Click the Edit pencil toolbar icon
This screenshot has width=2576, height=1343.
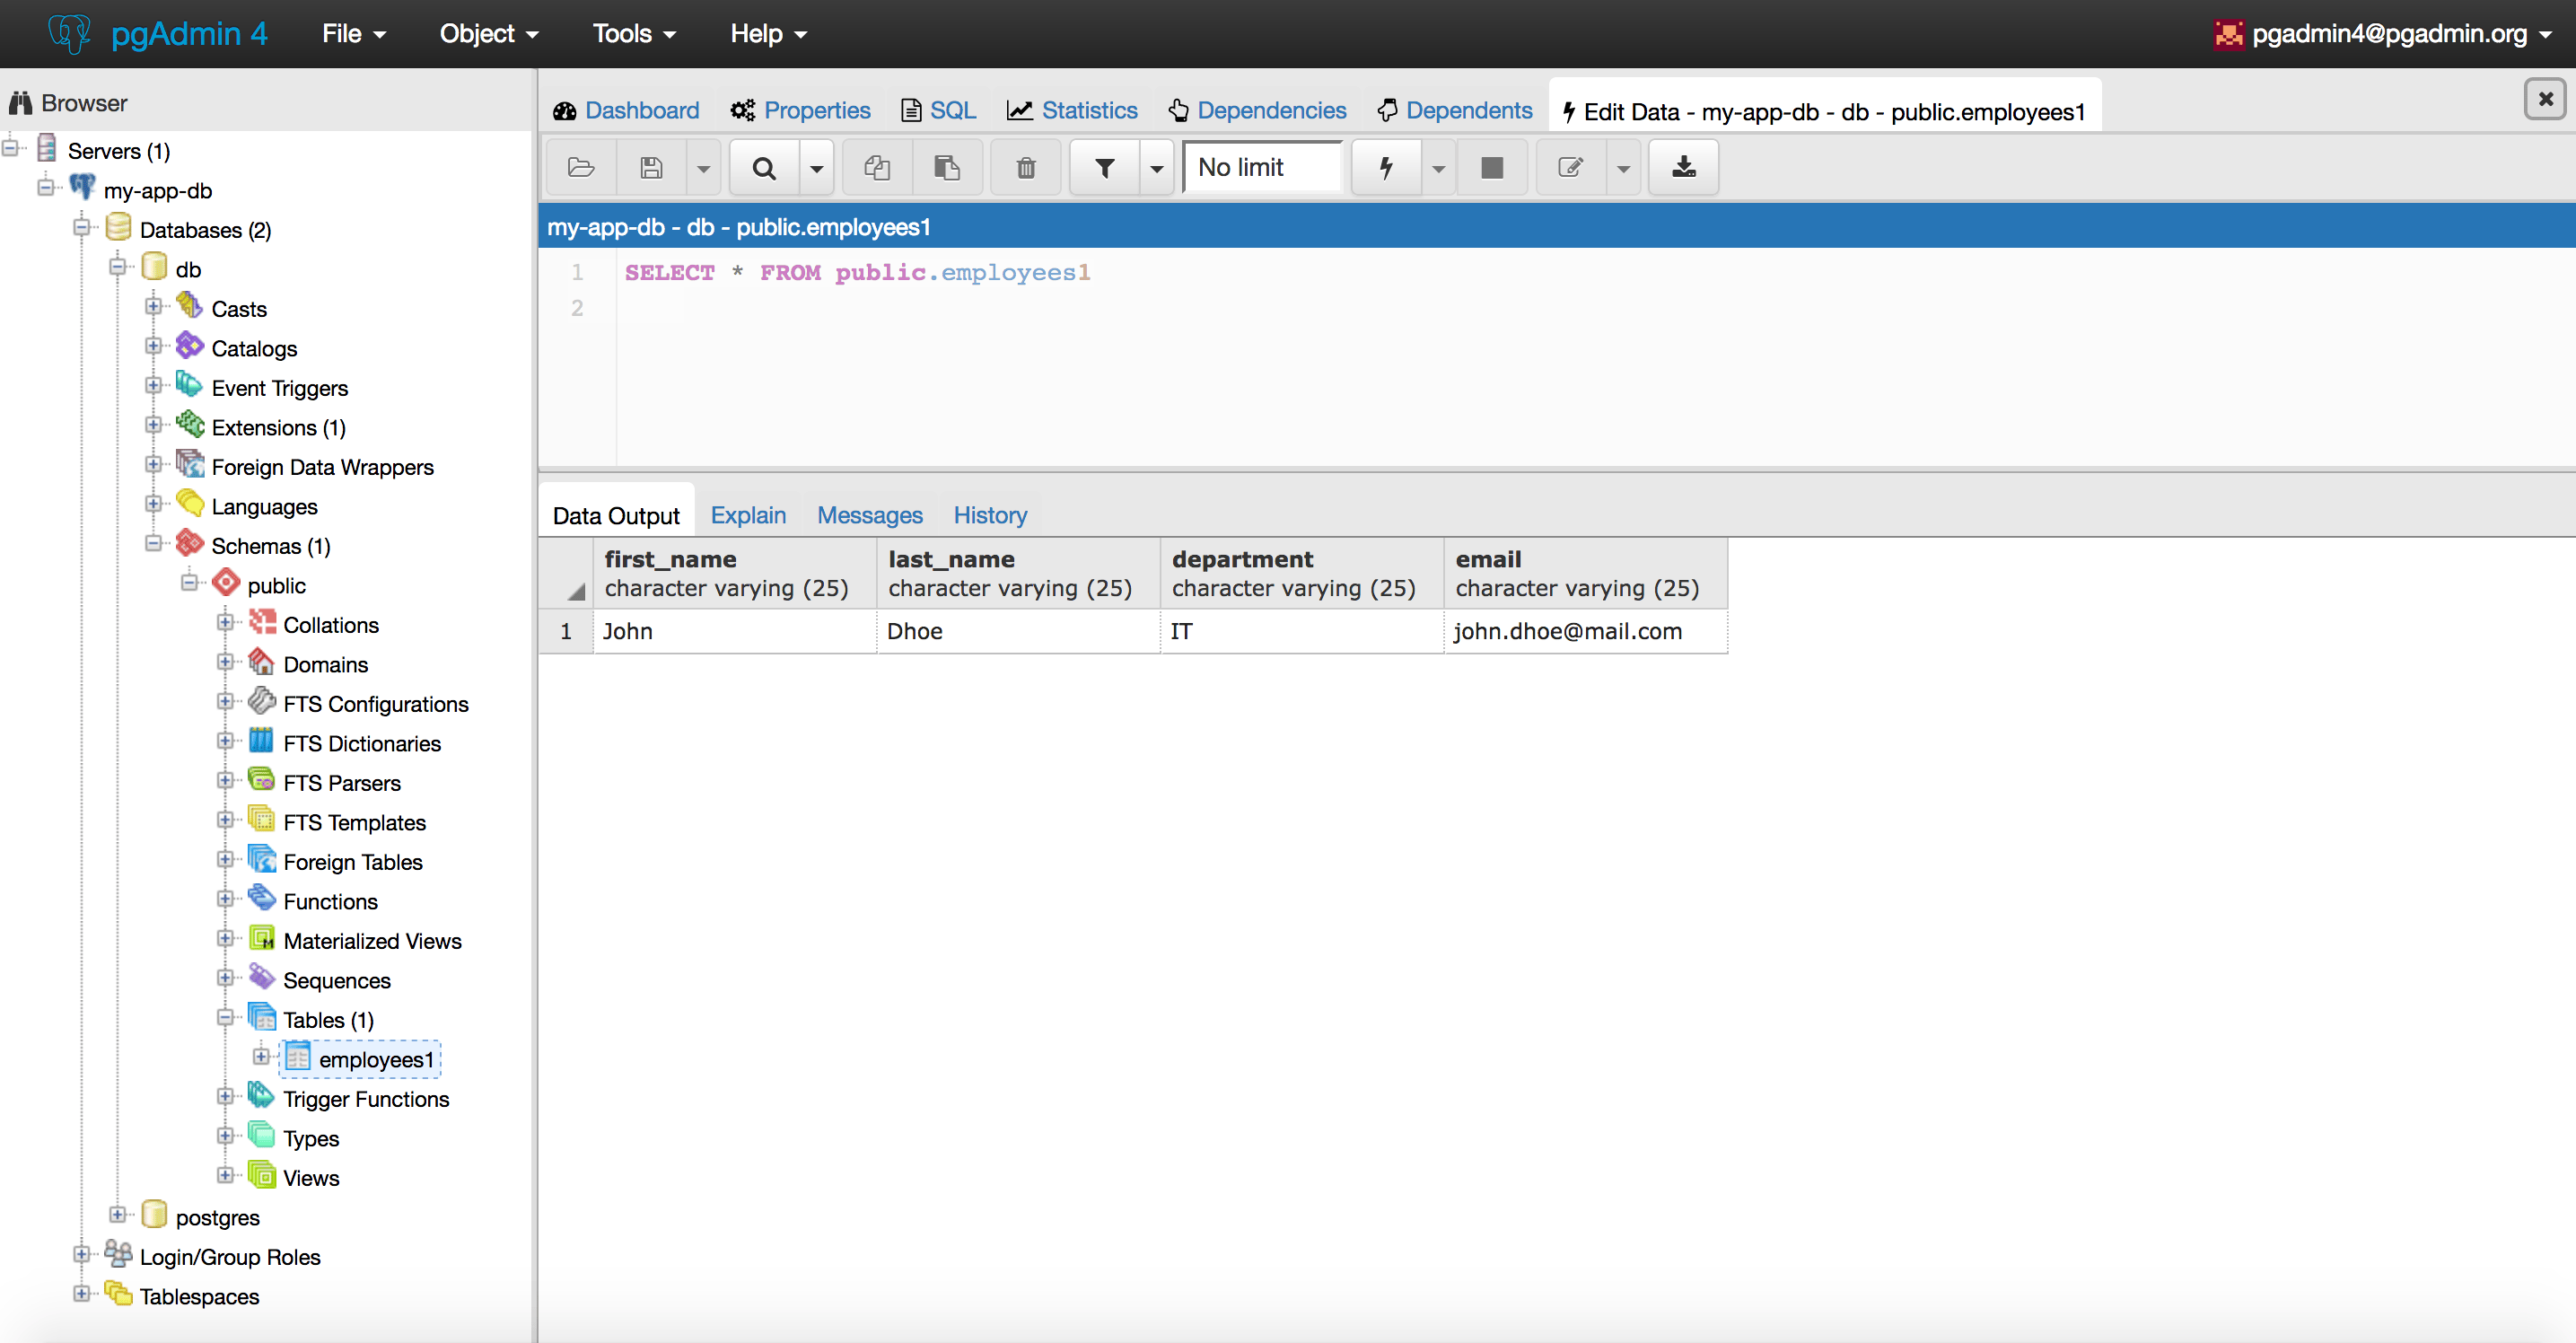click(1570, 167)
